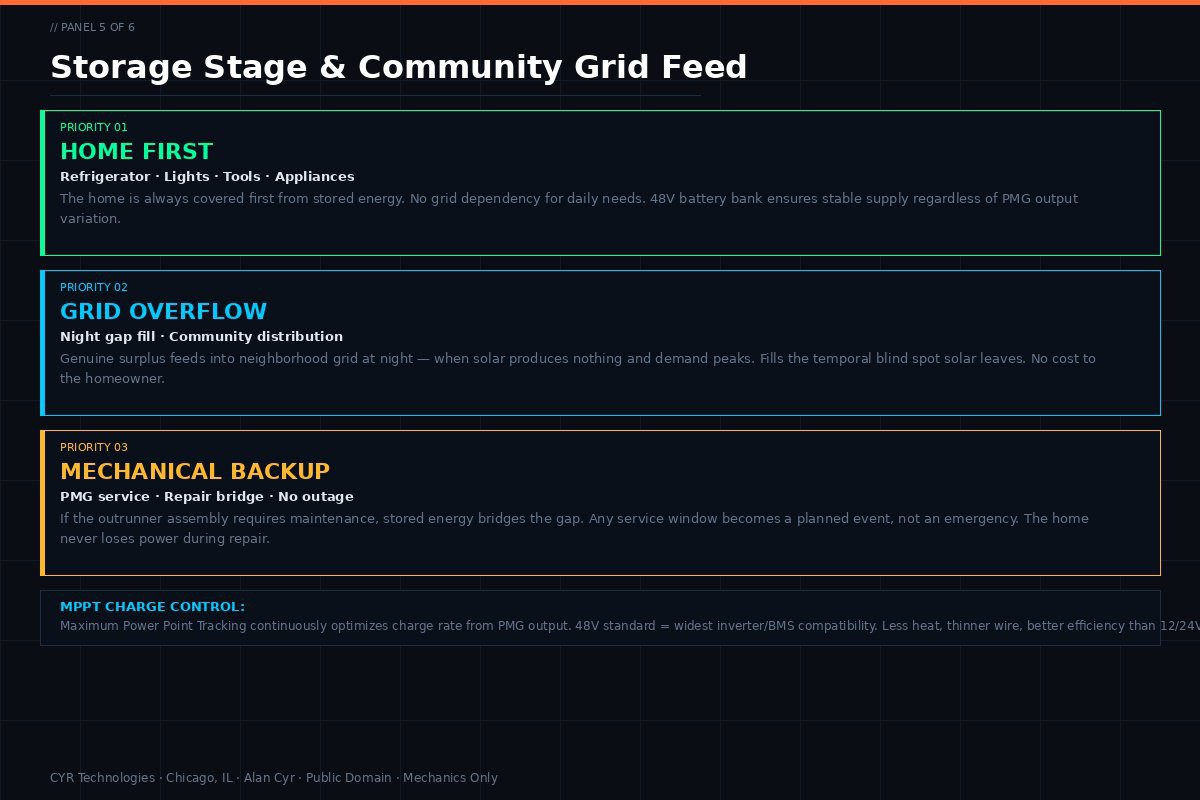Click the "PANEL 5 OF 6" label
The height and width of the screenshot is (800, 1200).
(92, 27)
